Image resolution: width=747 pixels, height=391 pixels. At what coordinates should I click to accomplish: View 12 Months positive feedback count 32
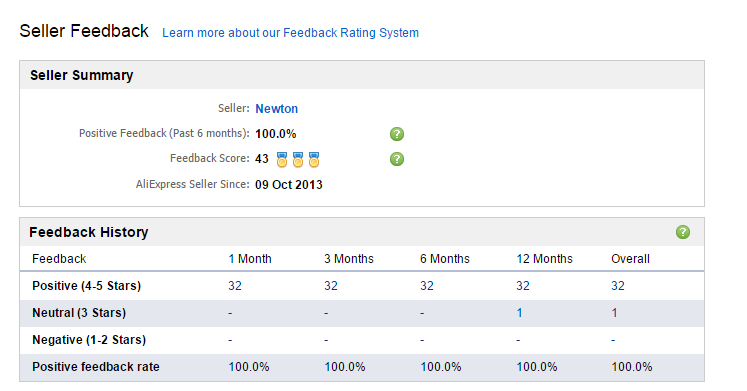point(523,286)
